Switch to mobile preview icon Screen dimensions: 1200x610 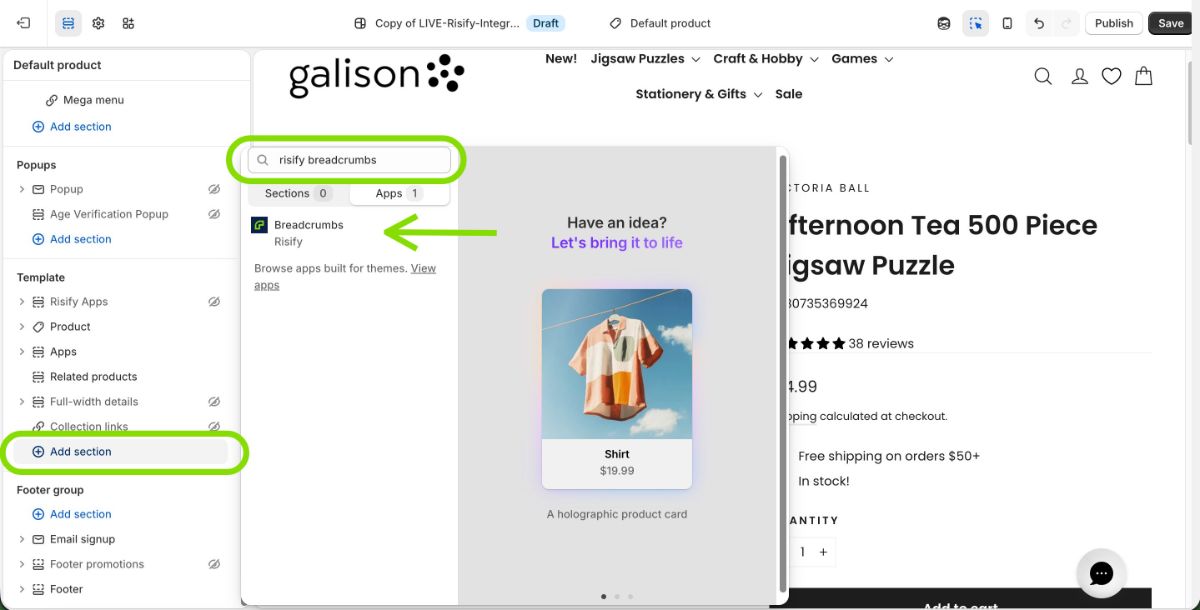(x=1007, y=23)
